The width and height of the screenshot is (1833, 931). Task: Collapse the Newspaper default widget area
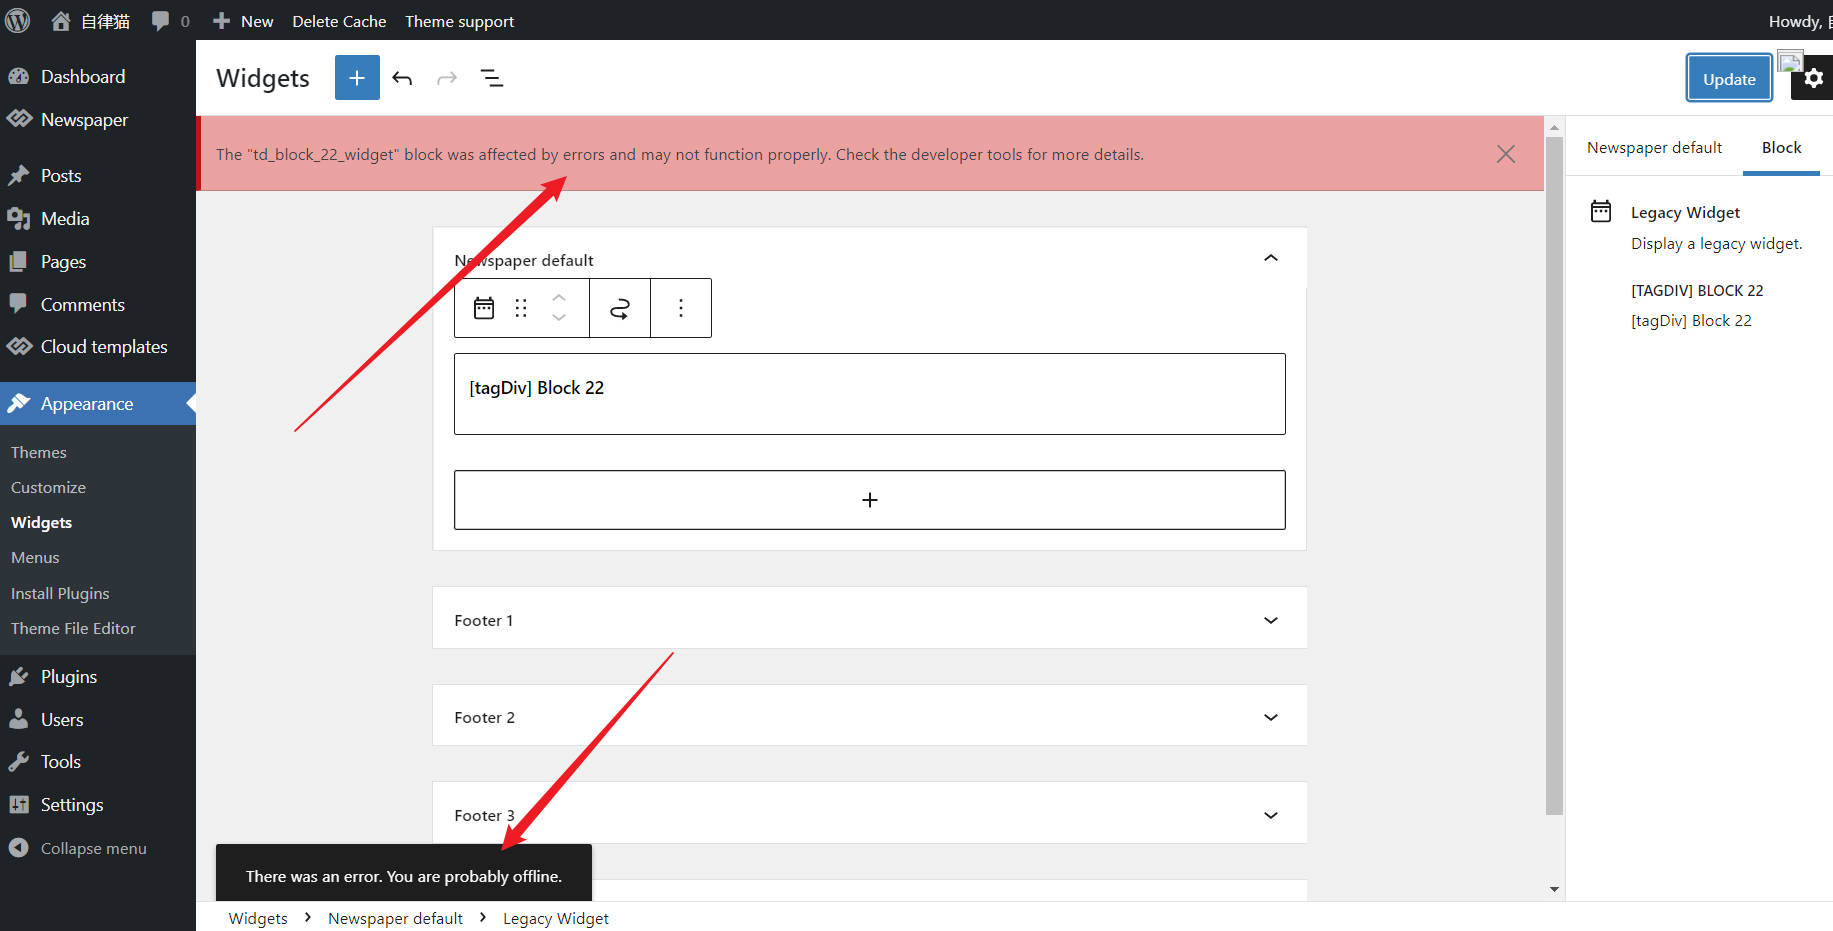coord(1271,258)
